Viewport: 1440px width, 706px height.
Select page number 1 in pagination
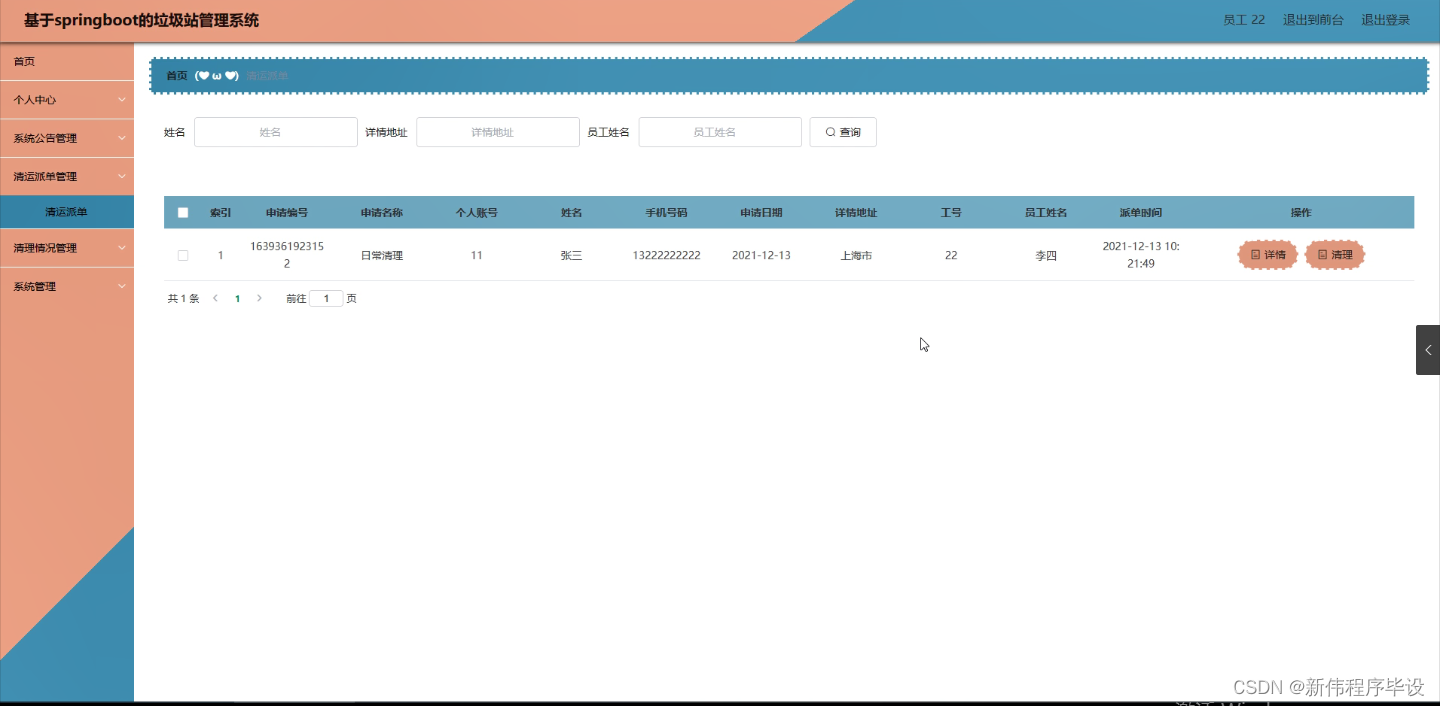(x=237, y=298)
